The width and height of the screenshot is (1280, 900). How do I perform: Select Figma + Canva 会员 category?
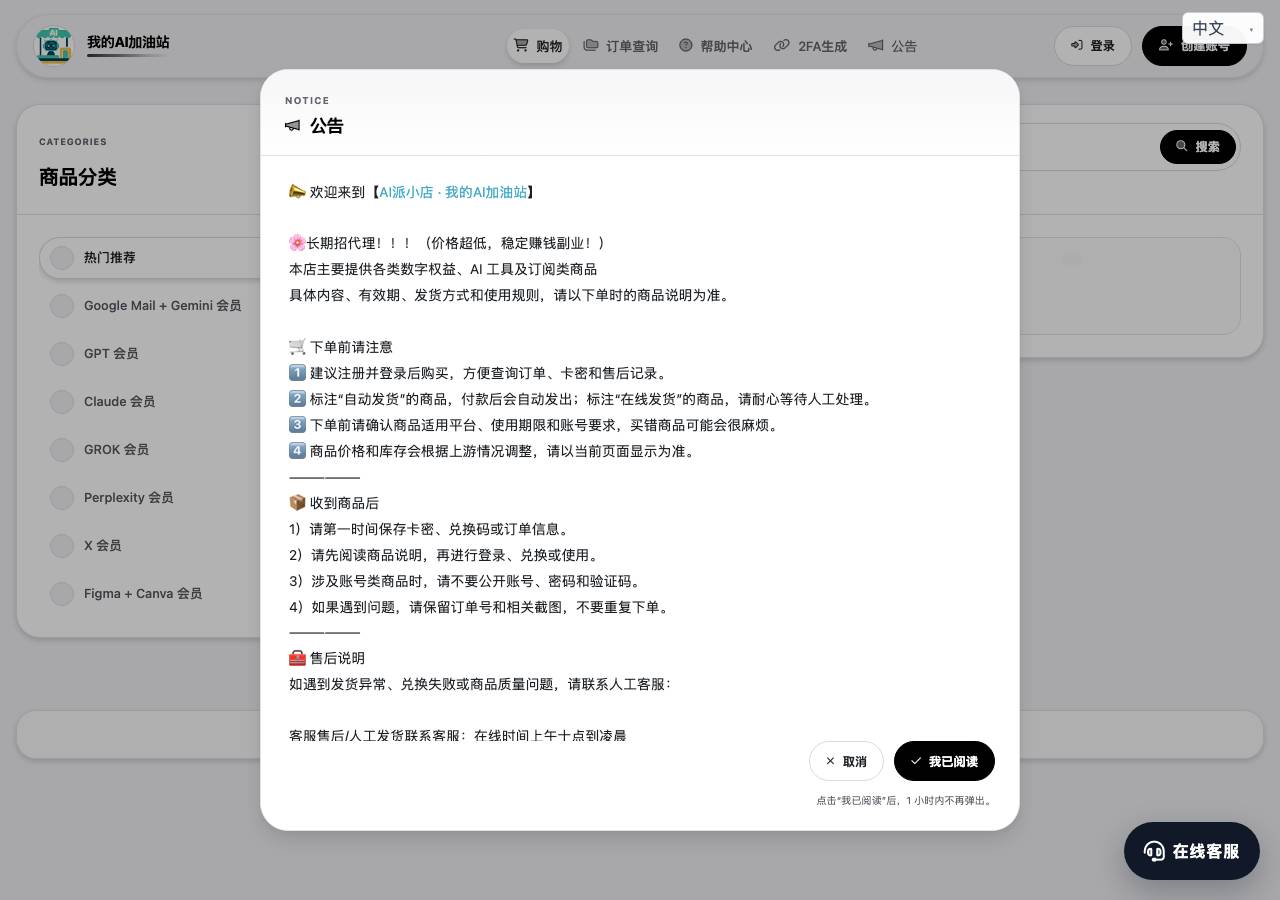click(150, 593)
